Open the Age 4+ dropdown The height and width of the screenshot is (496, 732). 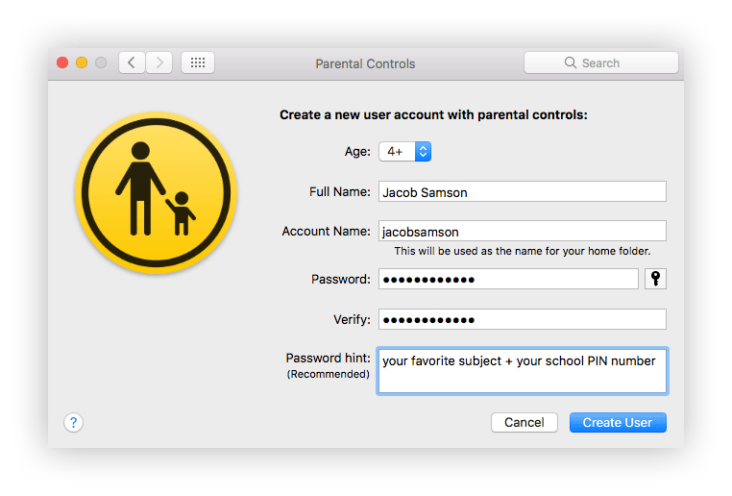[x=405, y=151]
